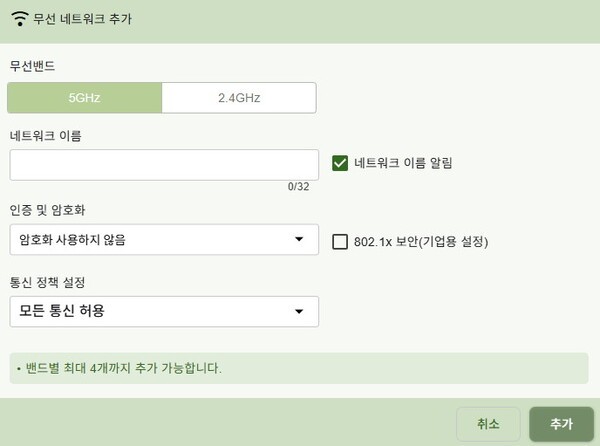The height and width of the screenshot is (446, 600).
Task: Click the Wi-Fi icon in the dialog title
Action: pos(19,18)
